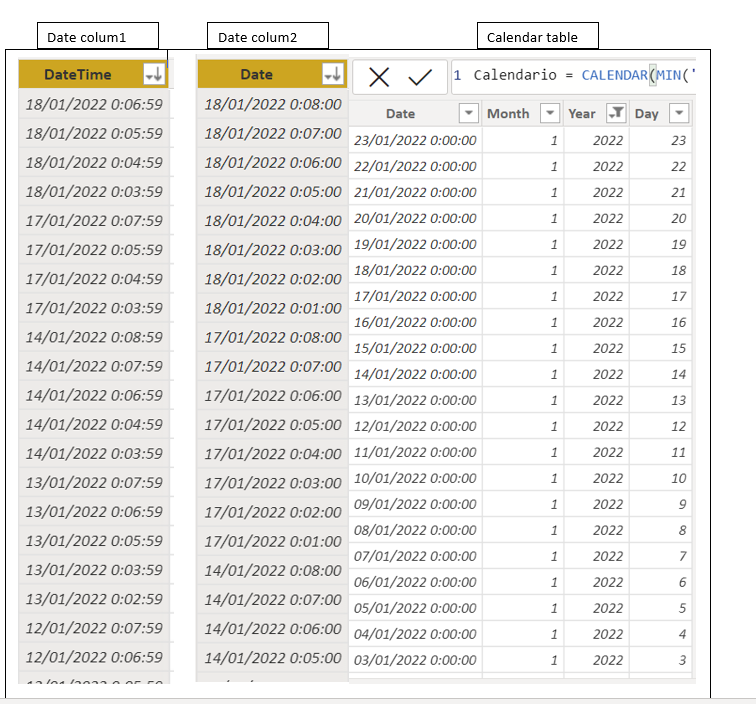Select cell 17/01/2022 0:06:00
This screenshot has width=756, height=704.
click(x=273, y=395)
